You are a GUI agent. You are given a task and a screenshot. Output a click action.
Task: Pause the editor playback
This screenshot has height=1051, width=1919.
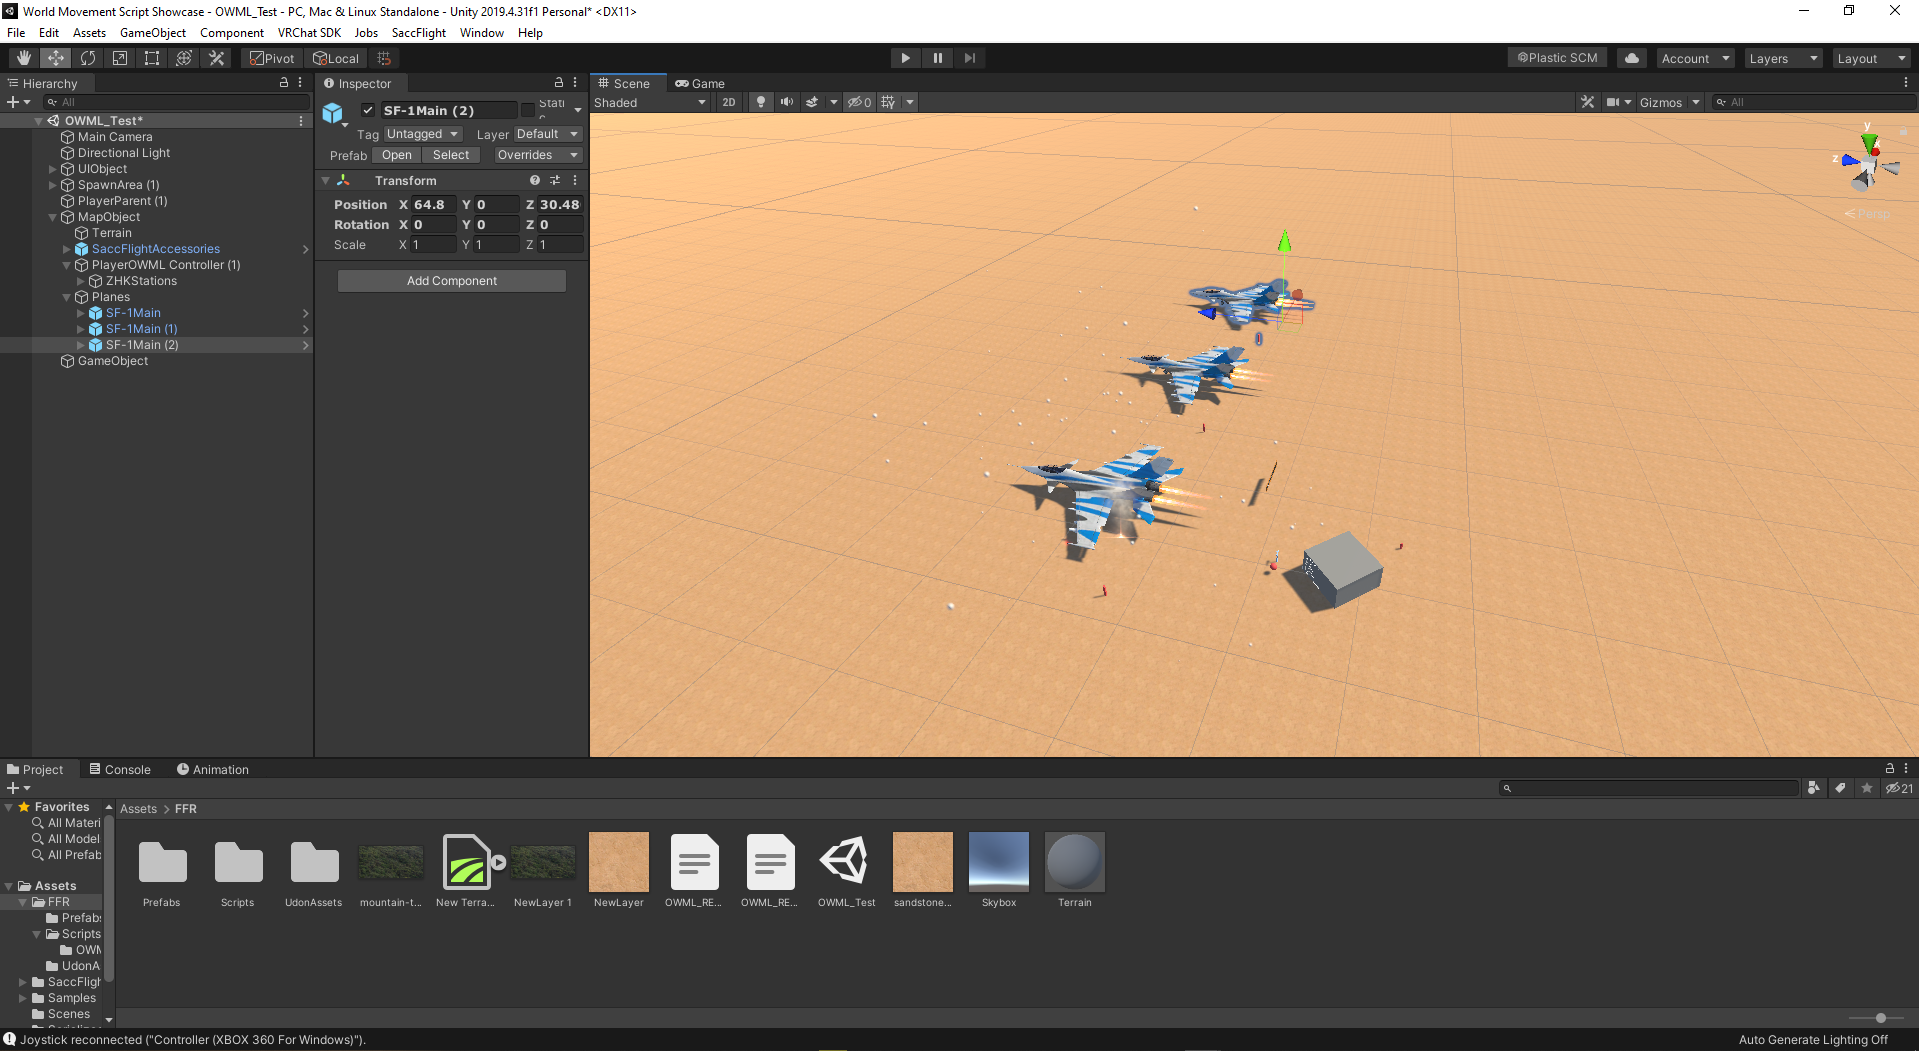[x=937, y=58]
